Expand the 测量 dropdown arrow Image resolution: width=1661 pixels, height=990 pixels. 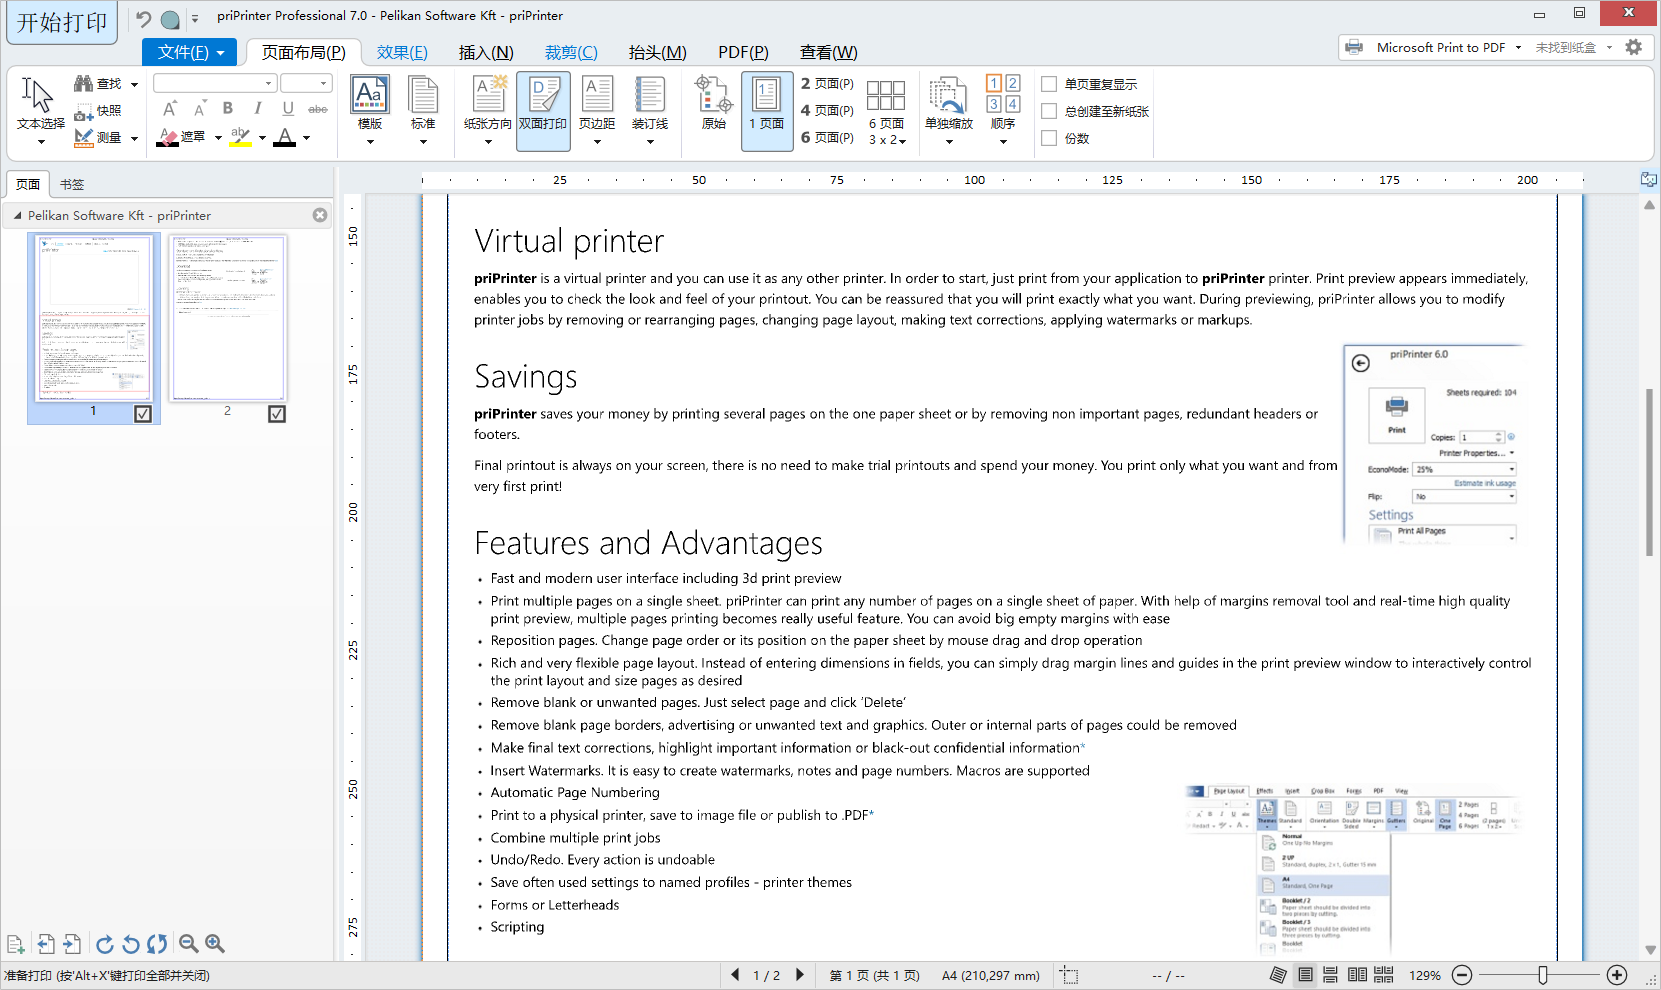coord(134,138)
